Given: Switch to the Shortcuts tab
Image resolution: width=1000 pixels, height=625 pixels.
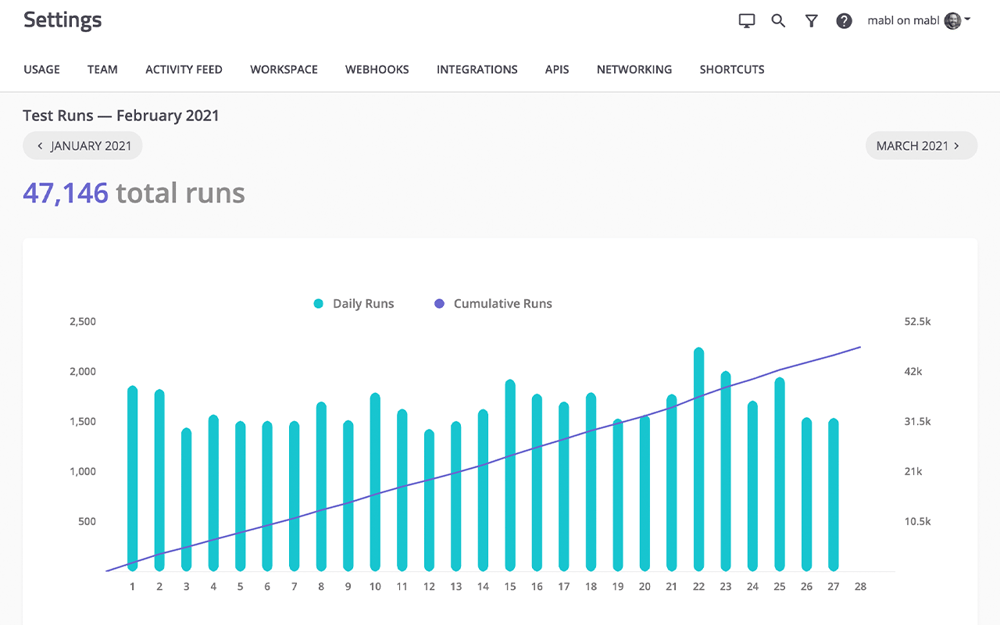Looking at the screenshot, I should point(732,70).
